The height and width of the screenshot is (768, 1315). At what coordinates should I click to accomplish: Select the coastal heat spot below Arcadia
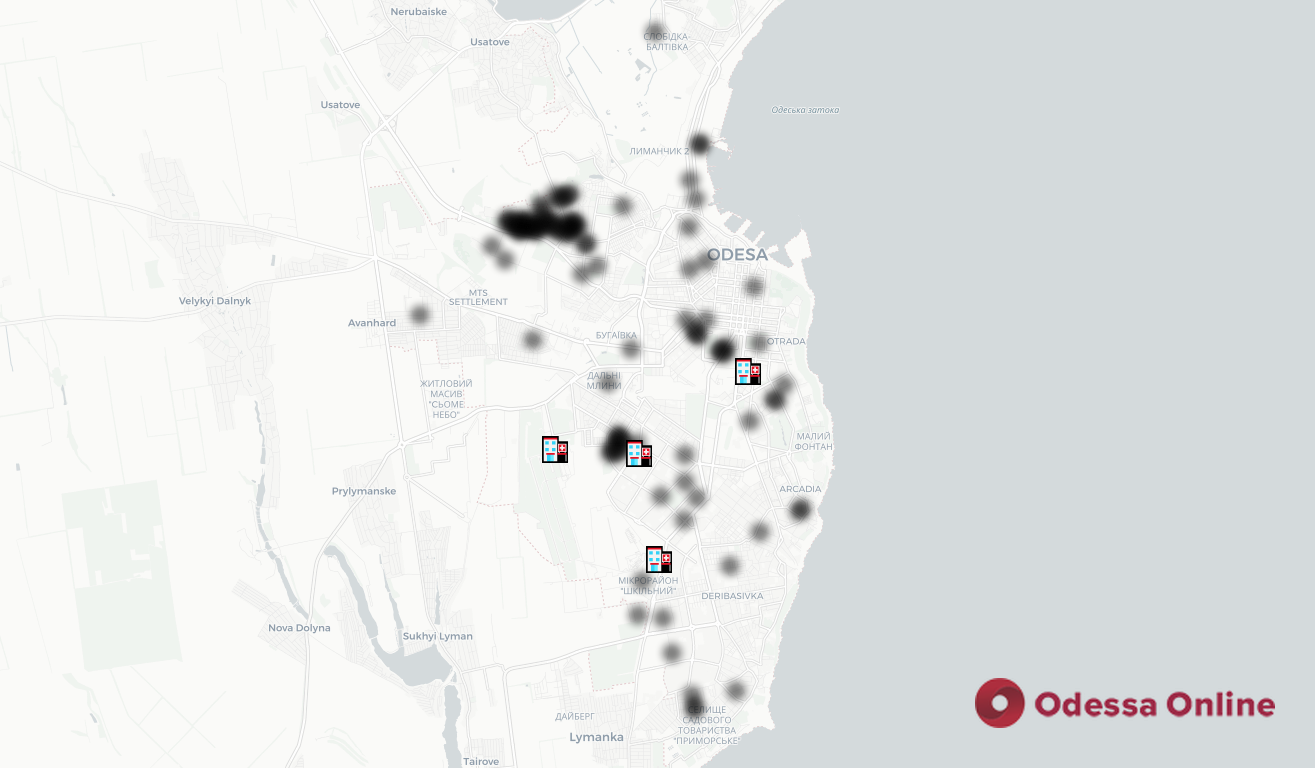coord(800,510)
